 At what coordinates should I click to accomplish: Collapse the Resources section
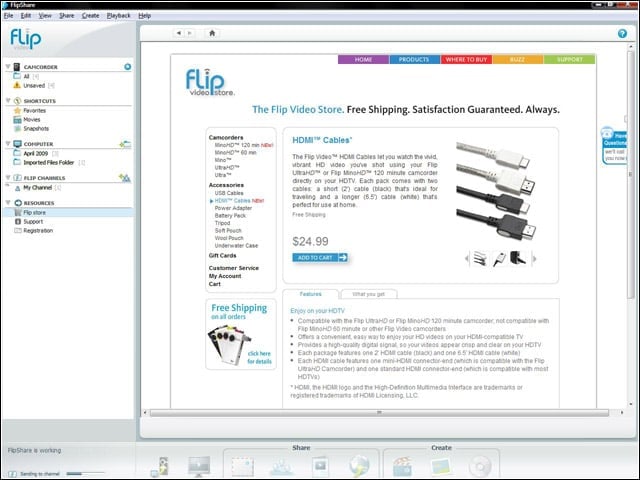[8, 202]
